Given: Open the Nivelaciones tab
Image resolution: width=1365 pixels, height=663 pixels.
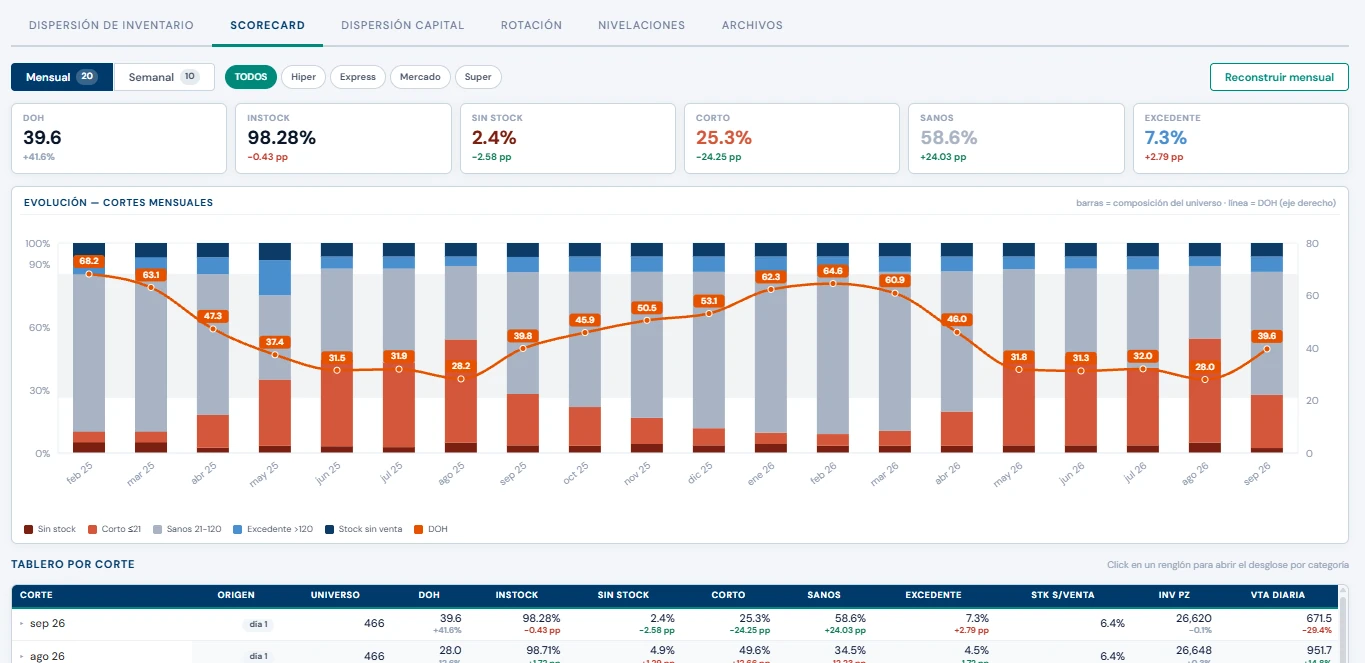Looking at the screenshot, I should pyautogui.click(x=641, y=25).
